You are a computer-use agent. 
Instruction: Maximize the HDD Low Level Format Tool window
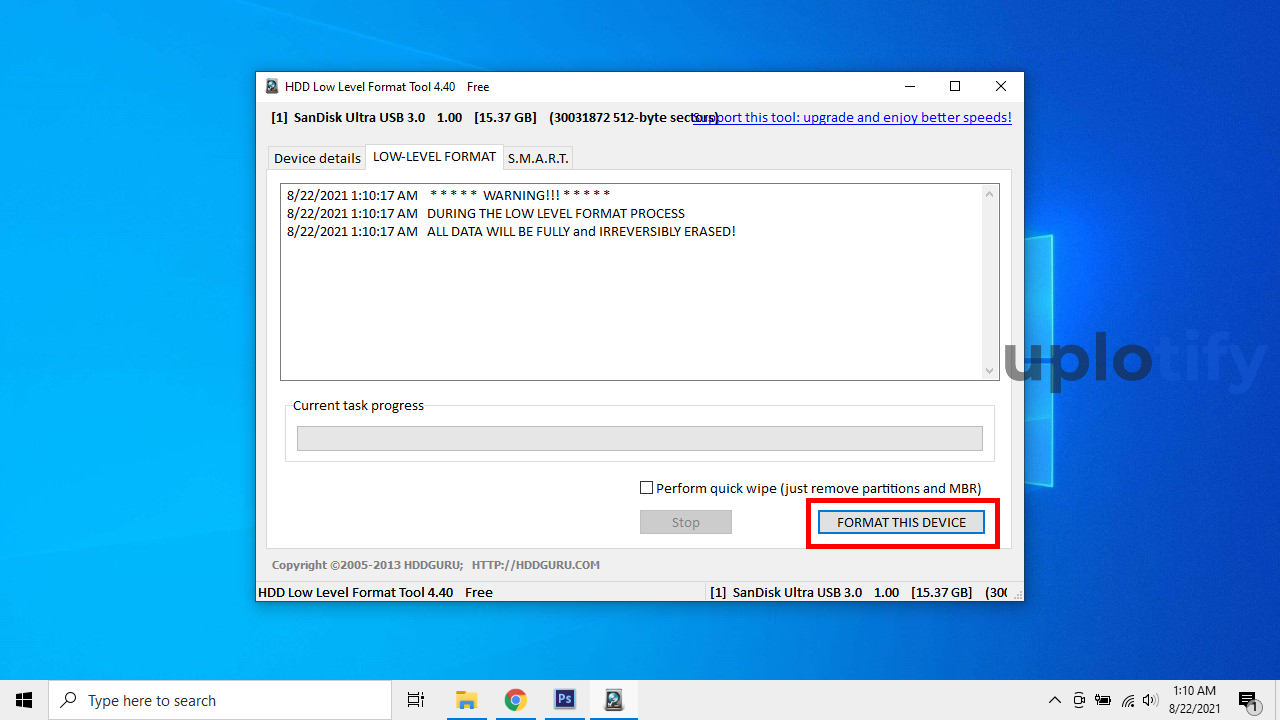[955, 87]
